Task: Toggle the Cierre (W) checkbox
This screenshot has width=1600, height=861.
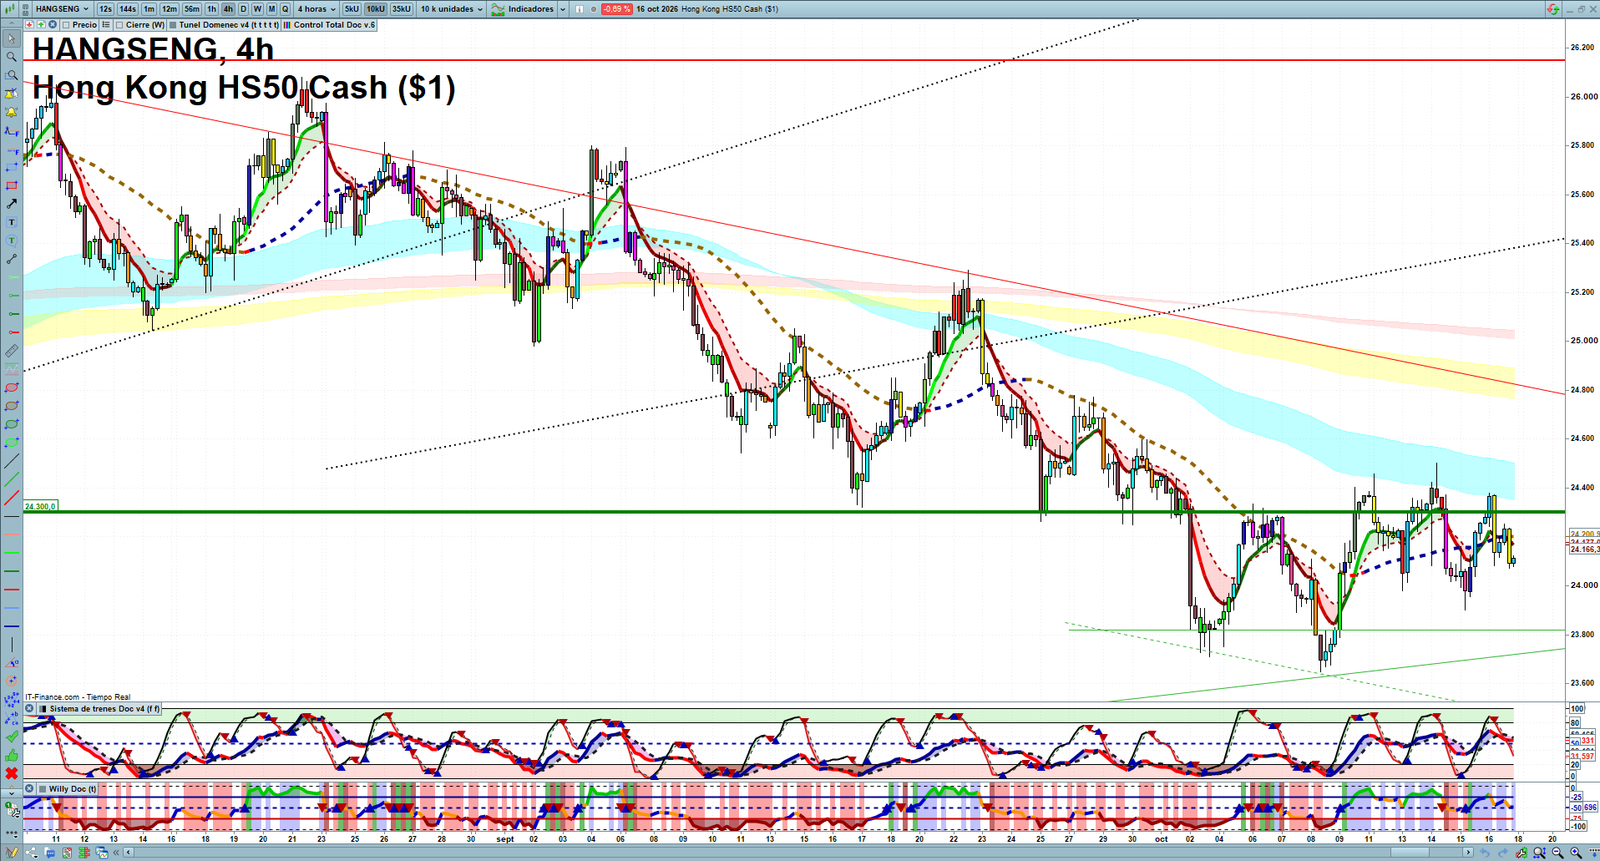Action: click(x=119, y=25)
